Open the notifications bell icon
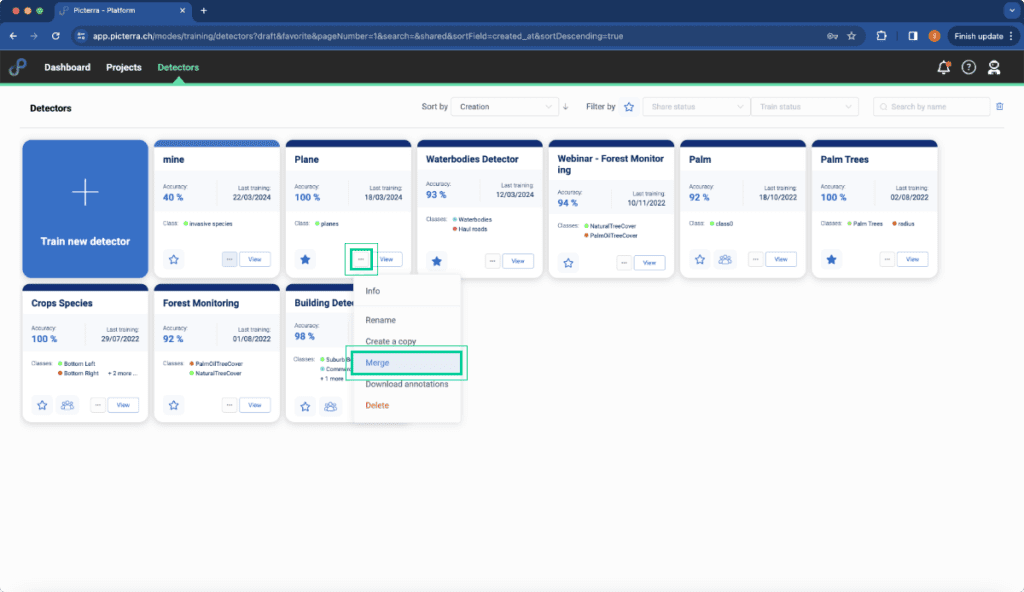The height and width of the screenshot is (592, 1024). point(944,67)
